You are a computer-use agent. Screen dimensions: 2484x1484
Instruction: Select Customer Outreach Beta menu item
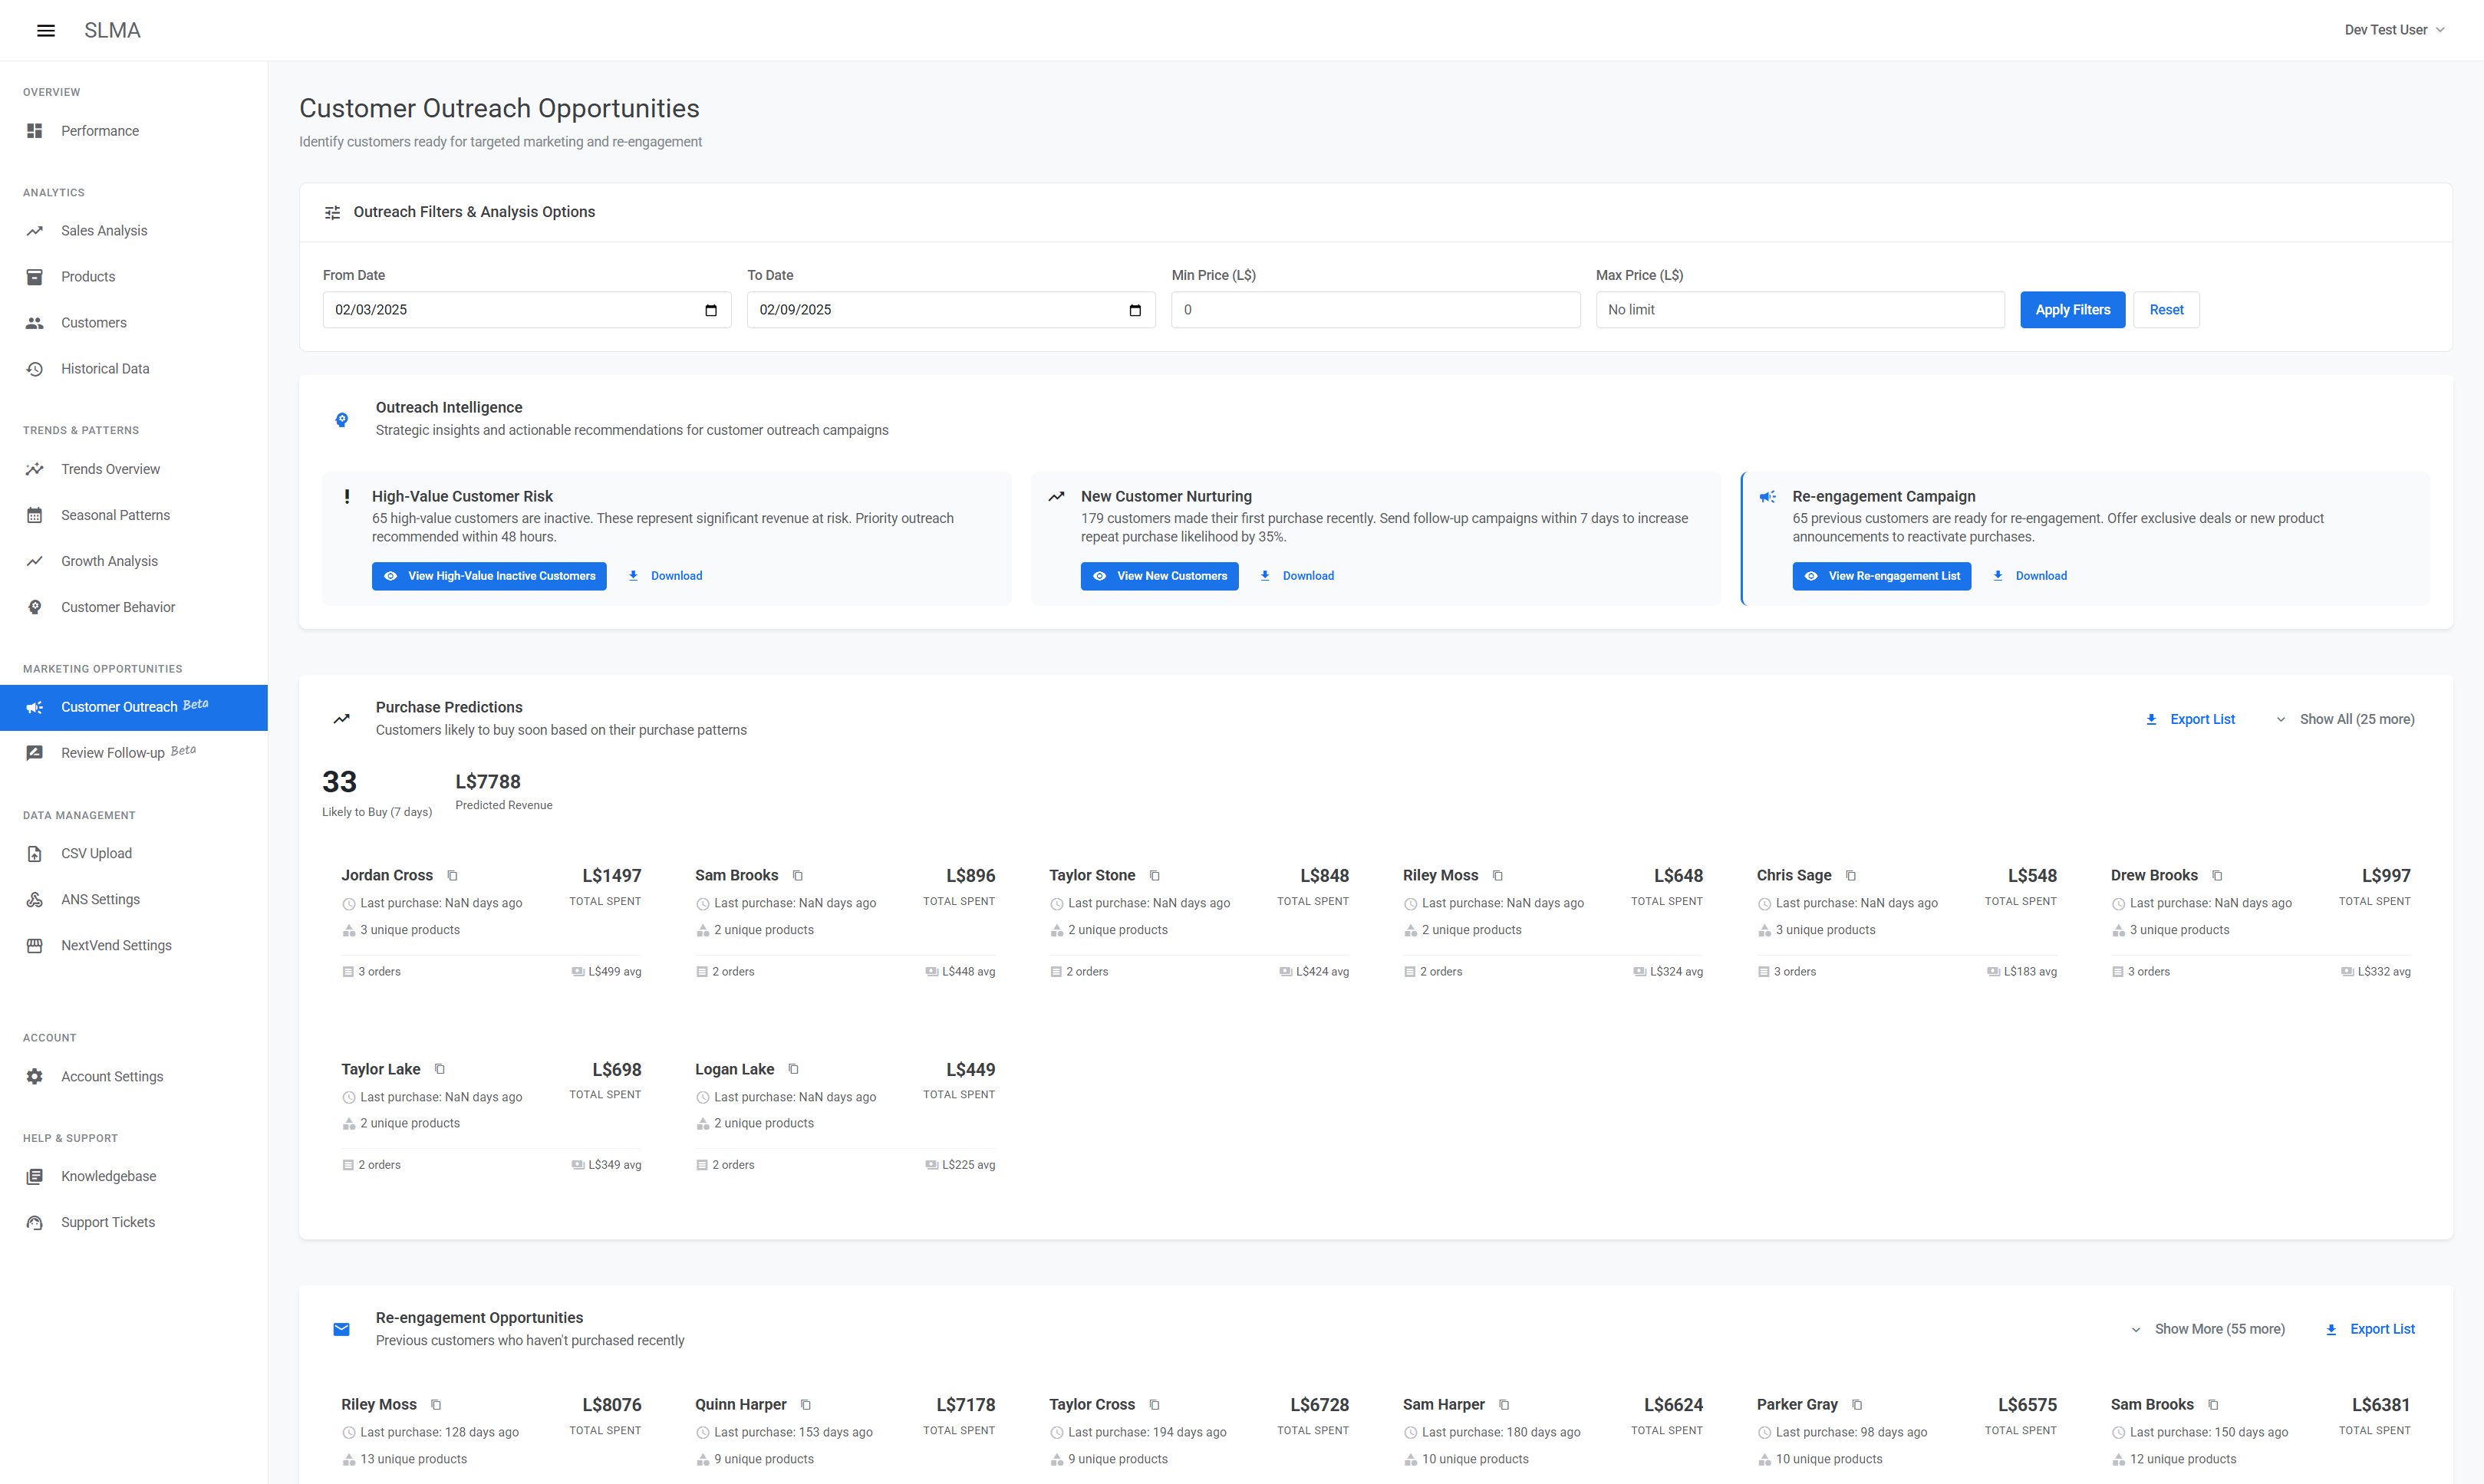click(x=134, y=708)
